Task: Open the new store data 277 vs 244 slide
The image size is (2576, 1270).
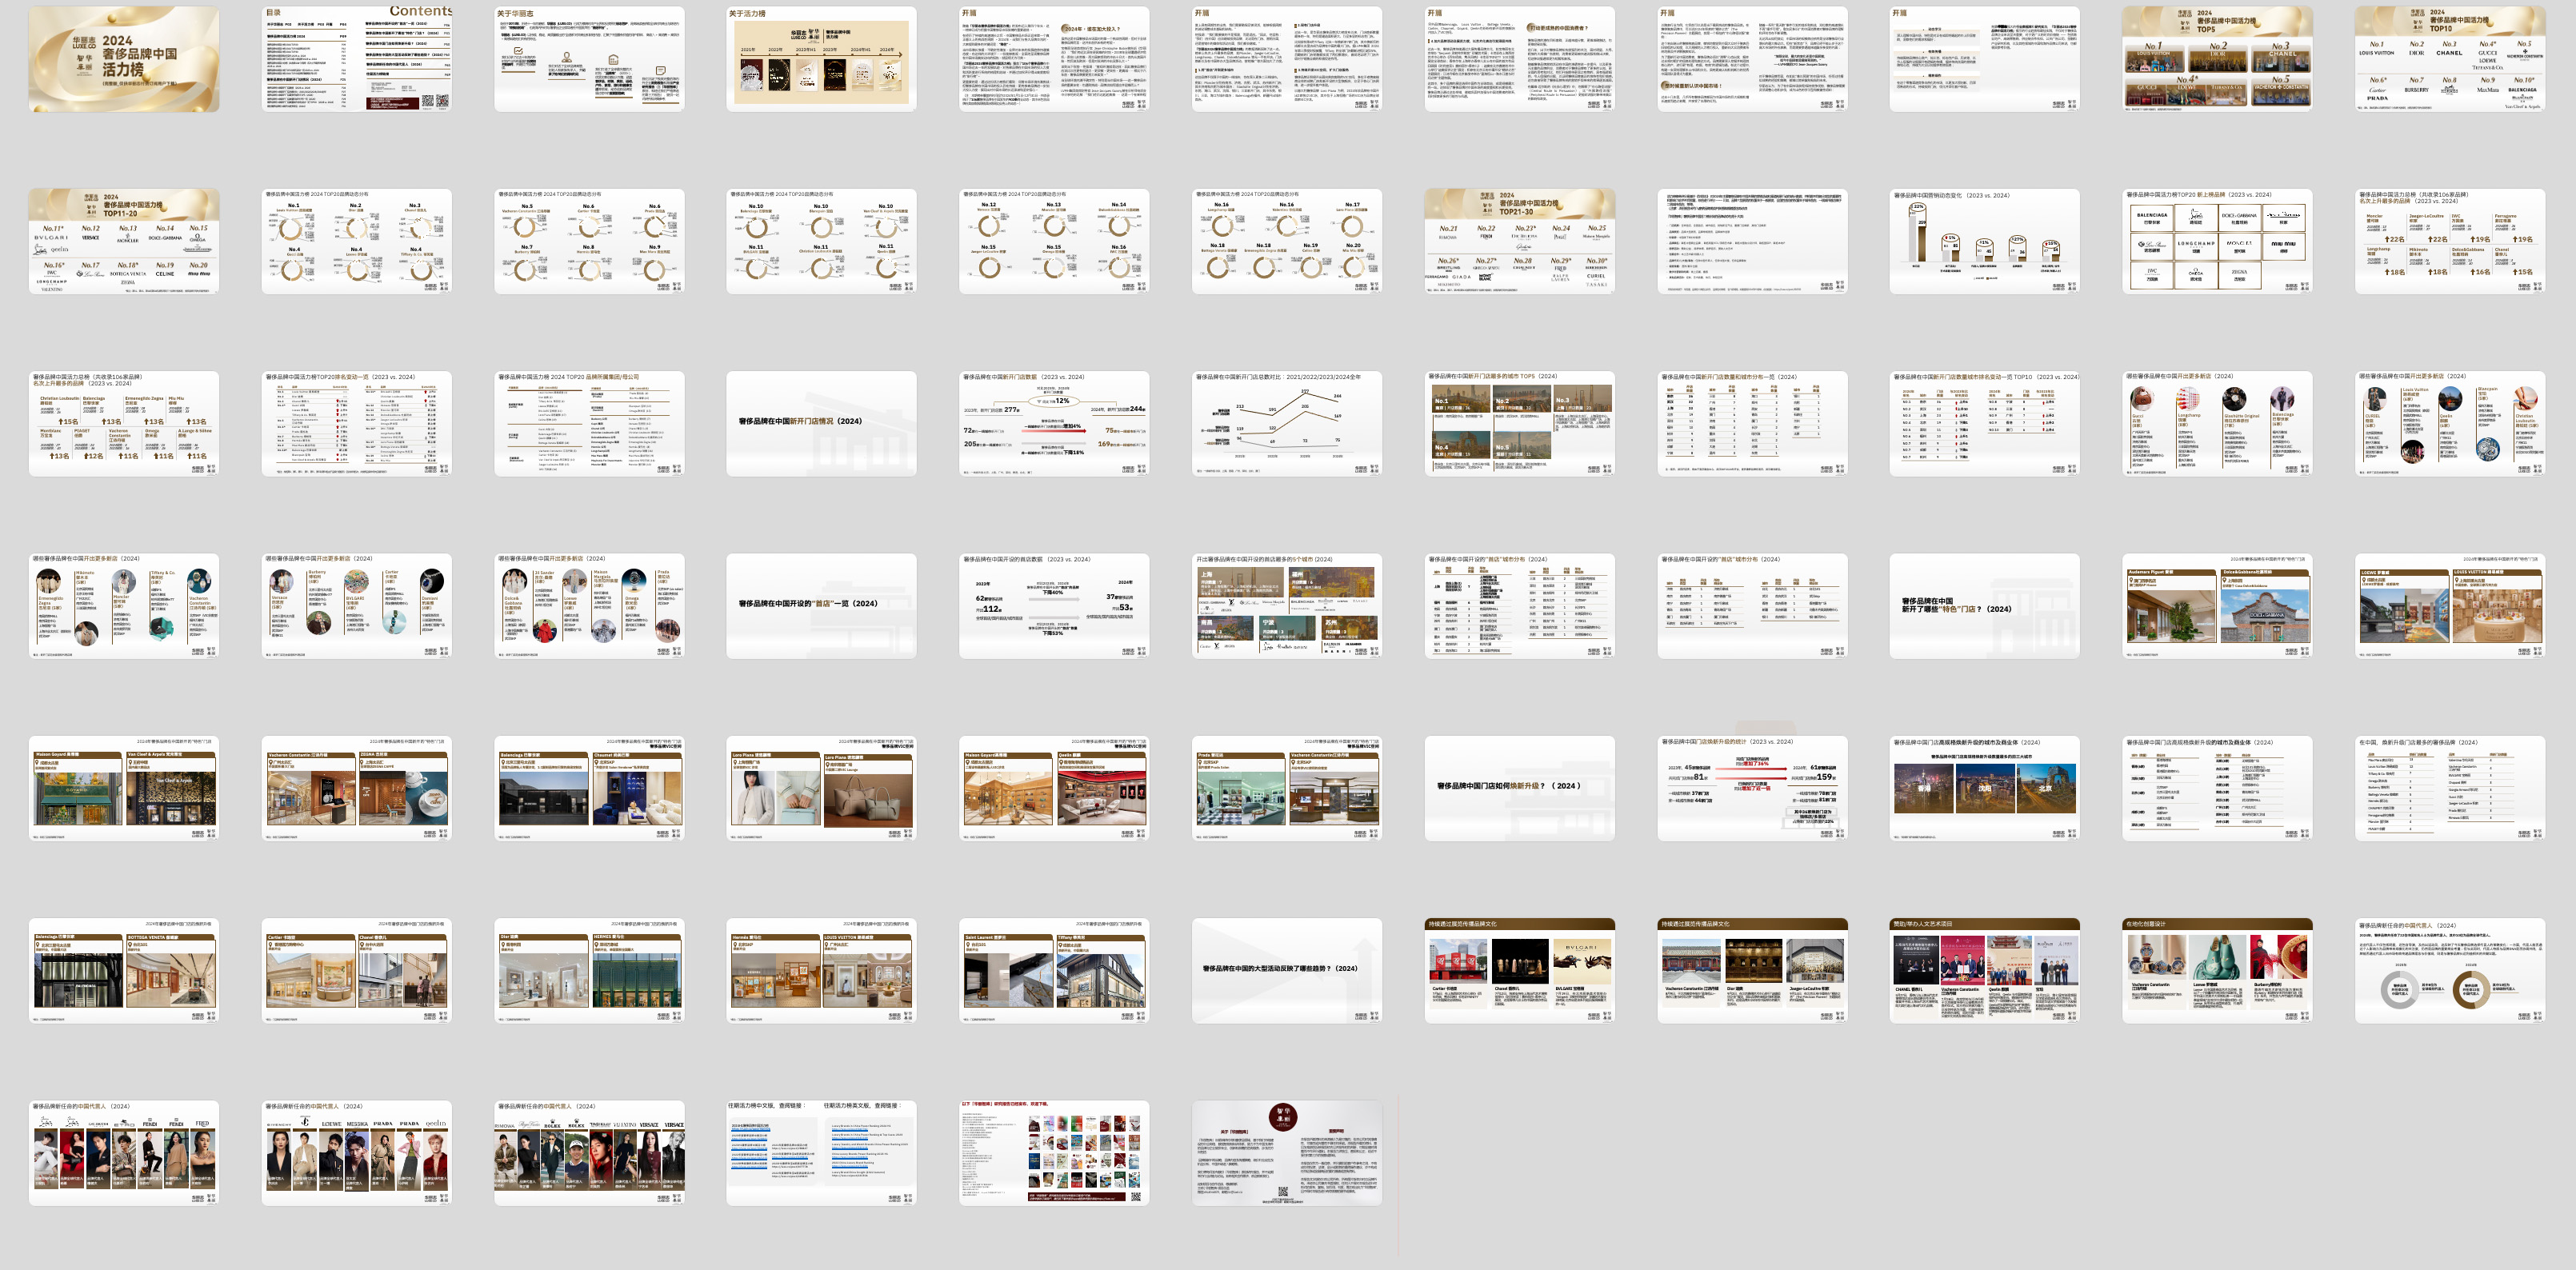Action: (x=1053, y=423)
